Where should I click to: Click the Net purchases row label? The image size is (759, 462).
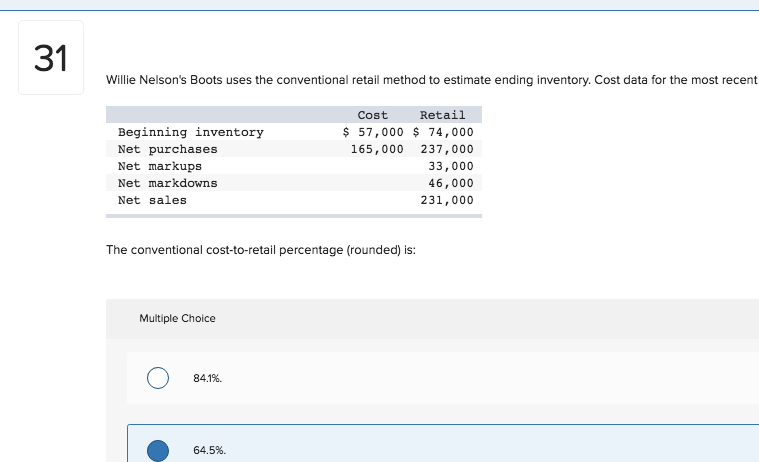click(x=167, y=149)
